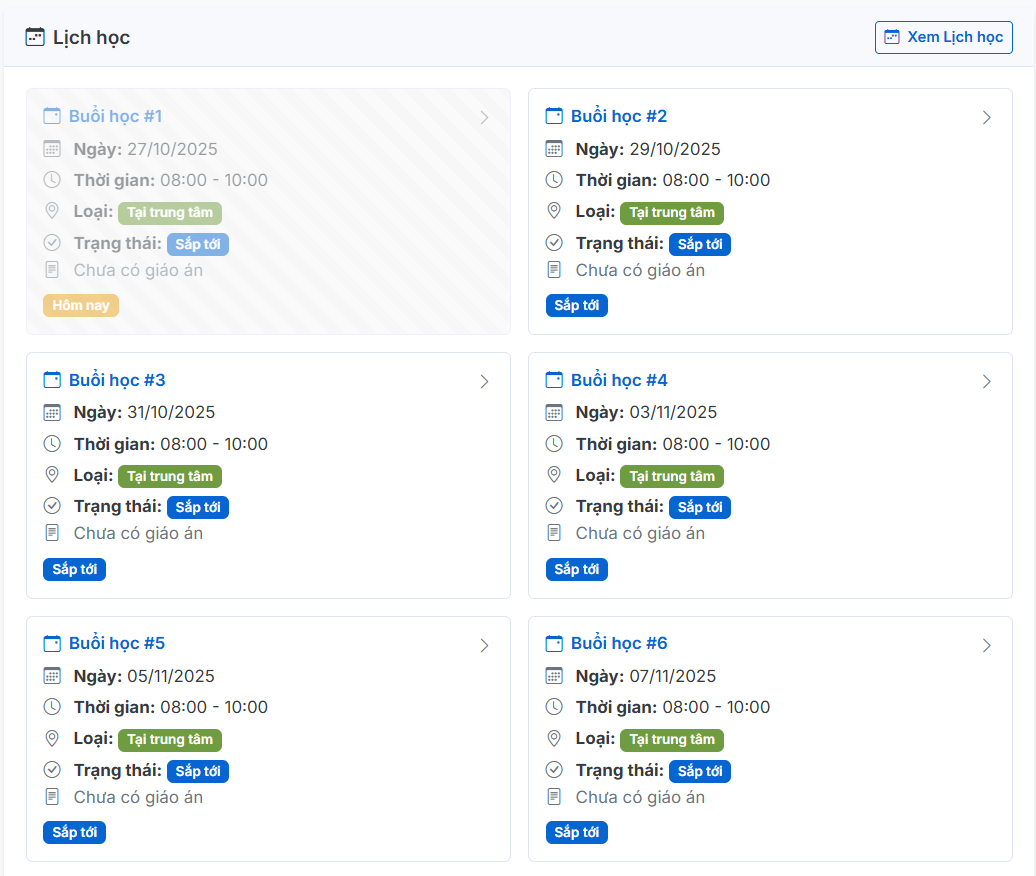Screen dimensions: 1036x876
Task: Open the Buổi học #3 title link
Action: pos(117,380)
